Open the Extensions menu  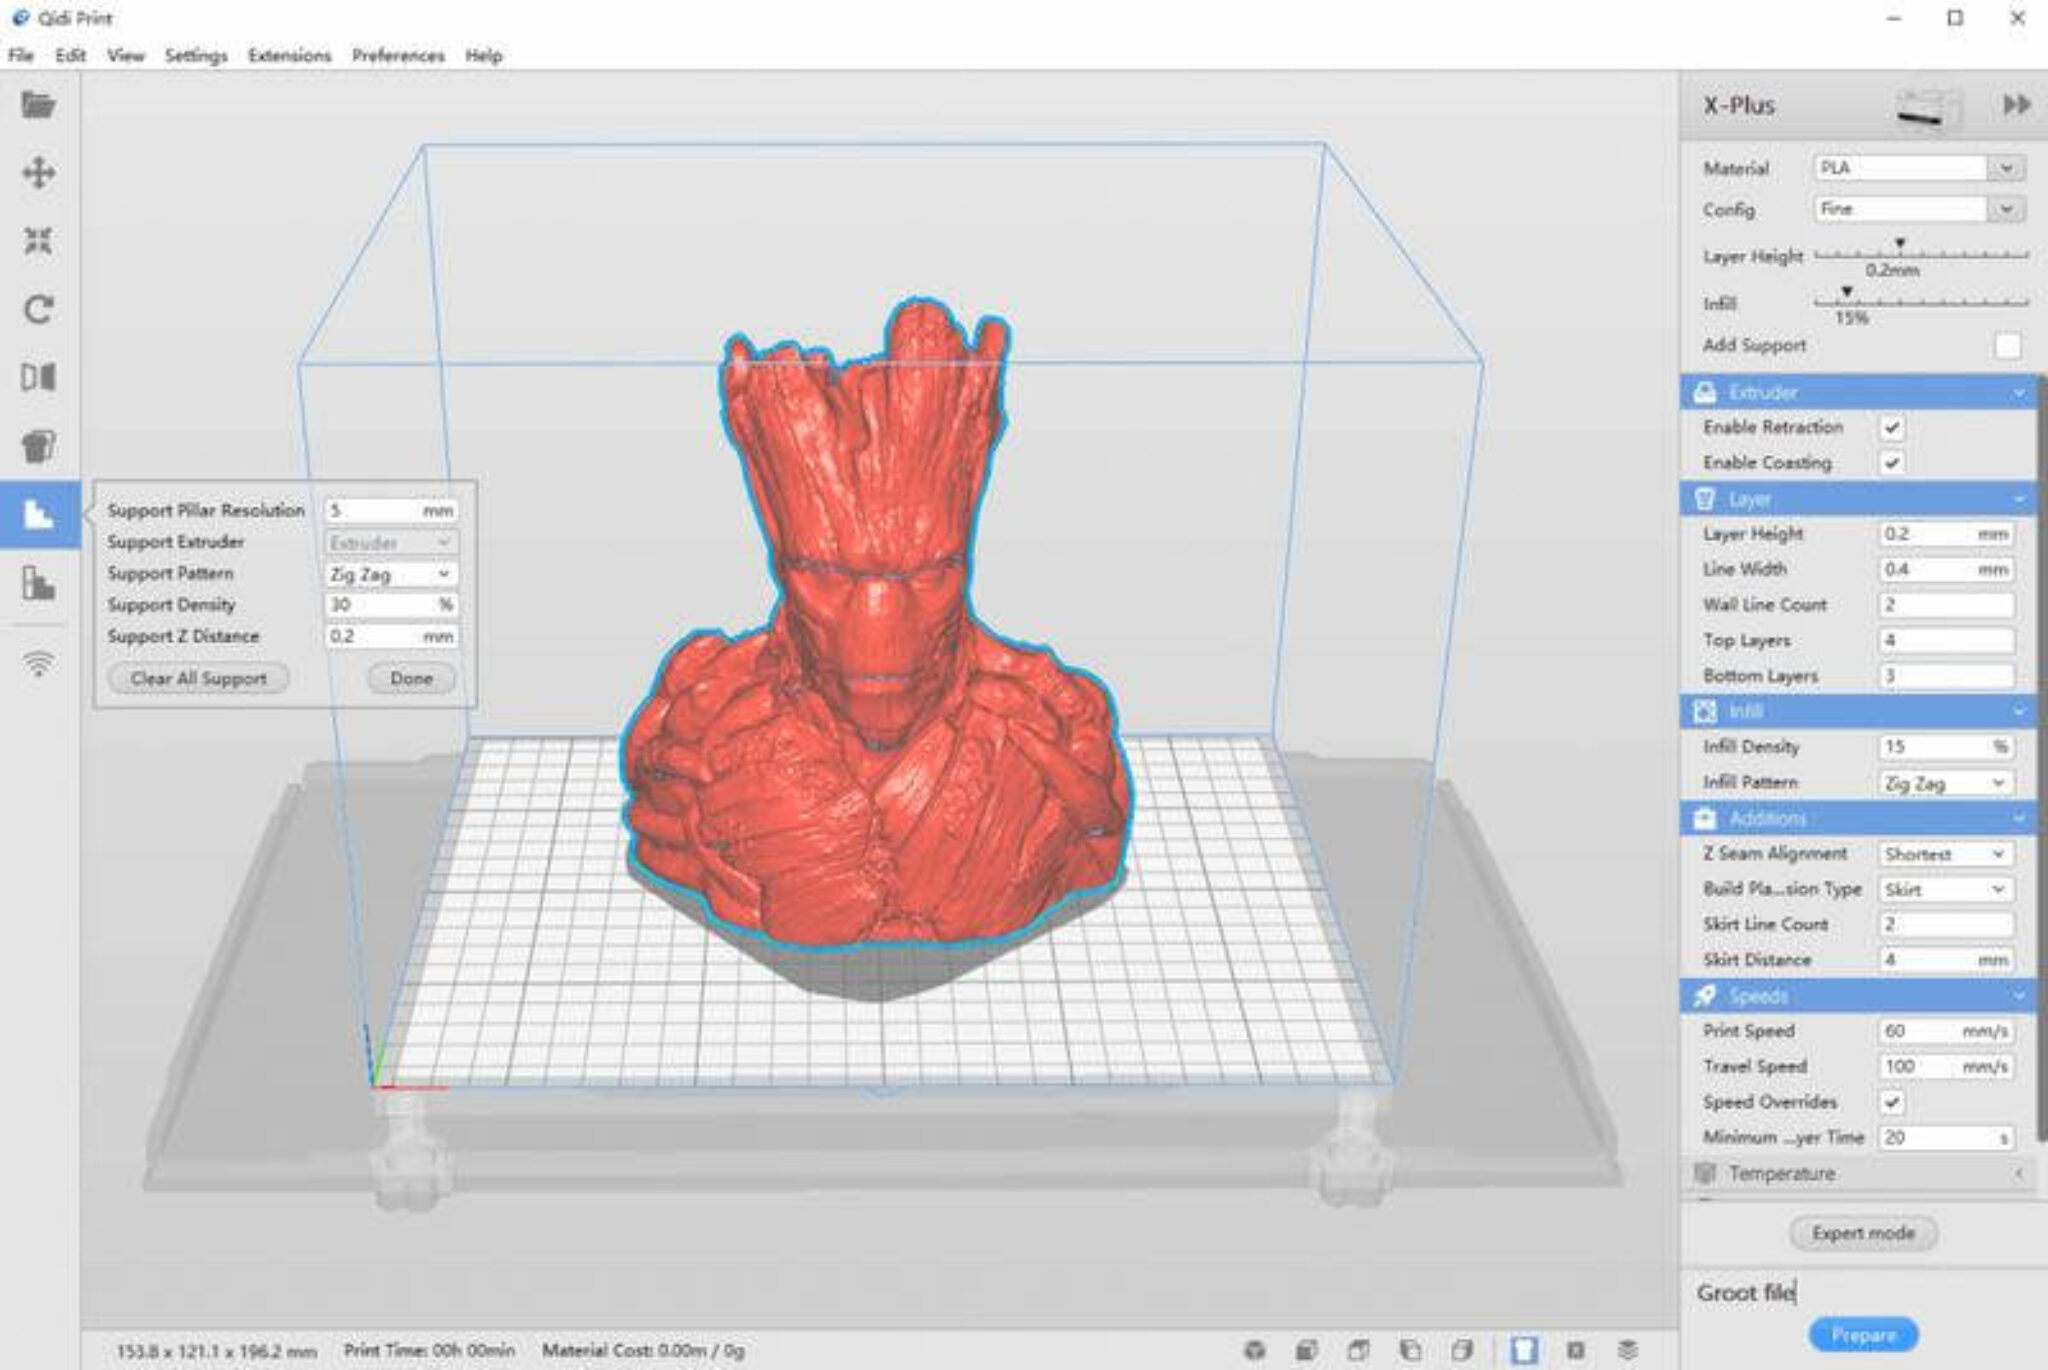pos(288,56)
